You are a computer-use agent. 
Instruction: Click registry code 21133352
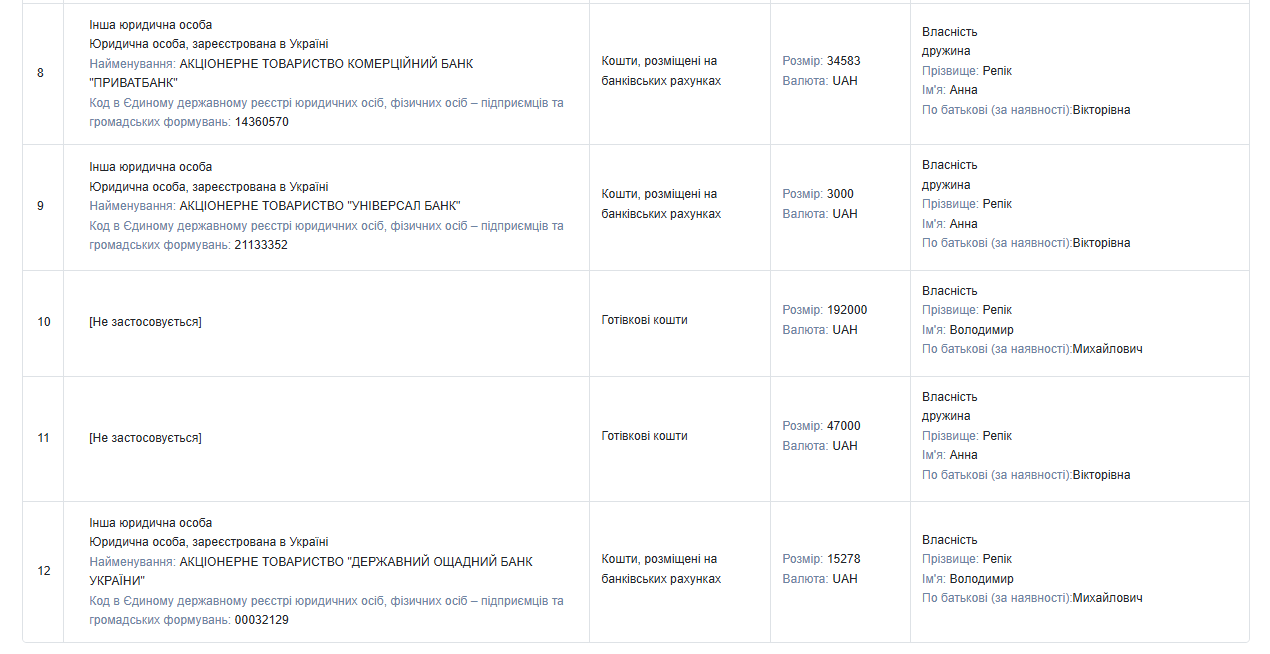click(x=261, y=245)
